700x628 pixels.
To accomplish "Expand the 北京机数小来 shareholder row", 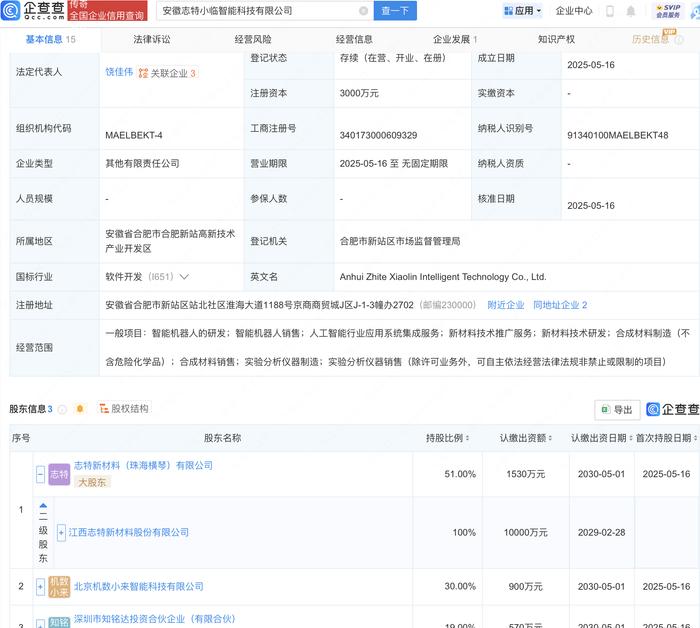I will click(x=40, y=586).
